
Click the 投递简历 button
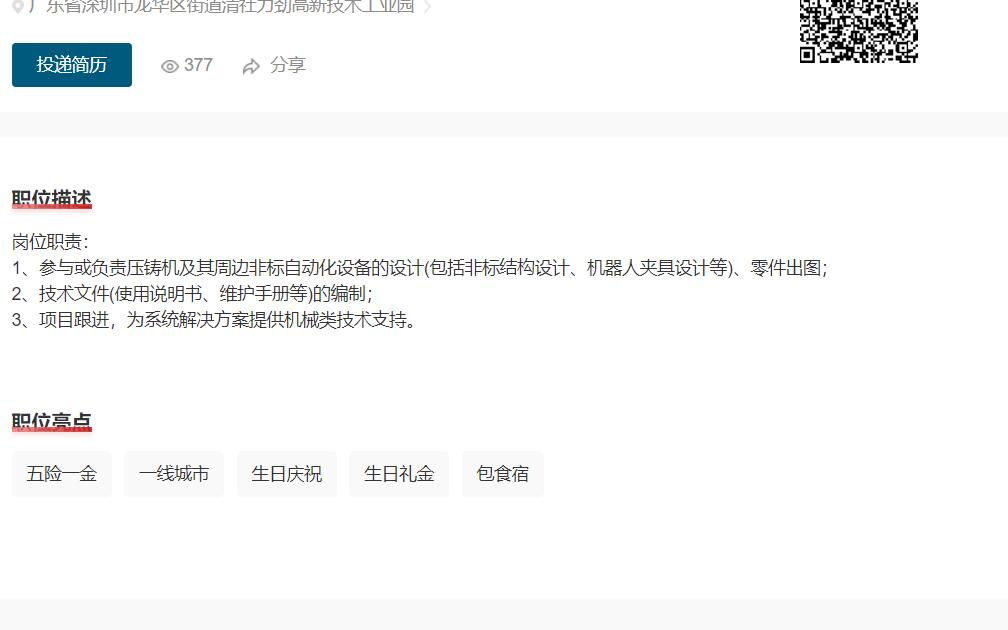pos(72,65)
